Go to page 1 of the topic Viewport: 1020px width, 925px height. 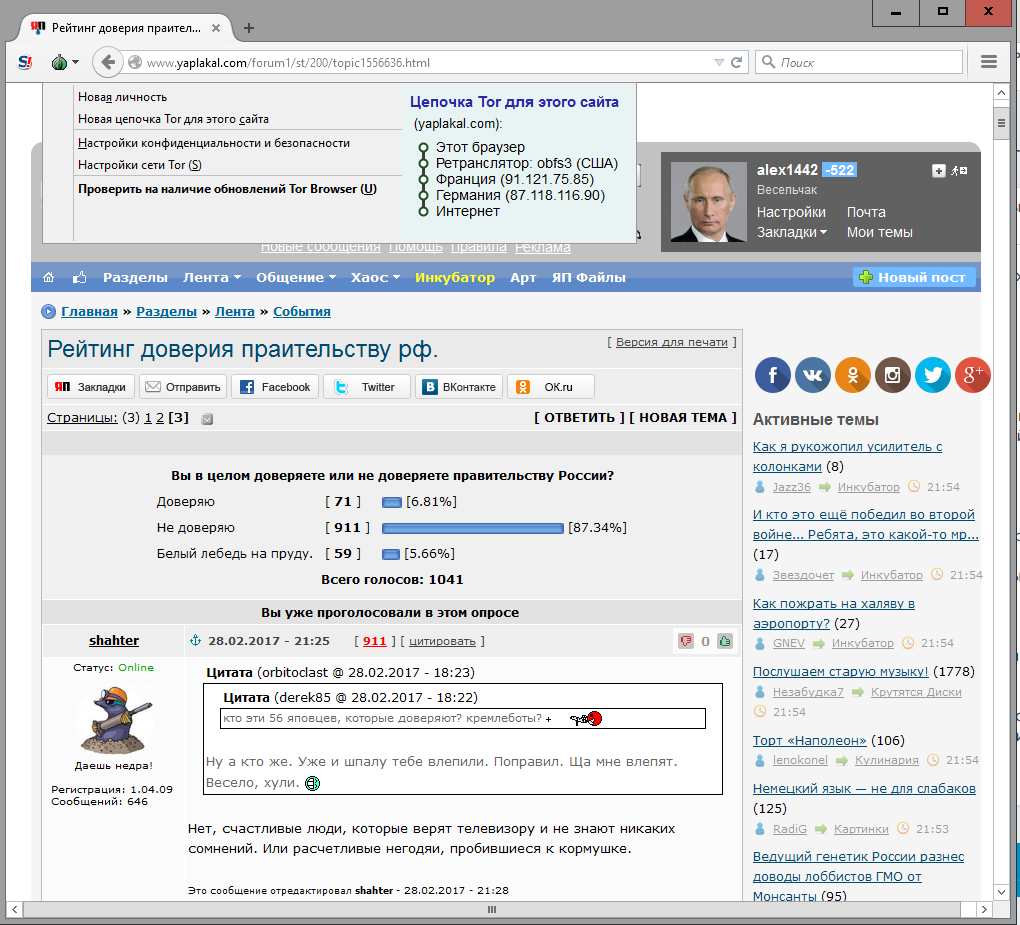coord(148,418)
